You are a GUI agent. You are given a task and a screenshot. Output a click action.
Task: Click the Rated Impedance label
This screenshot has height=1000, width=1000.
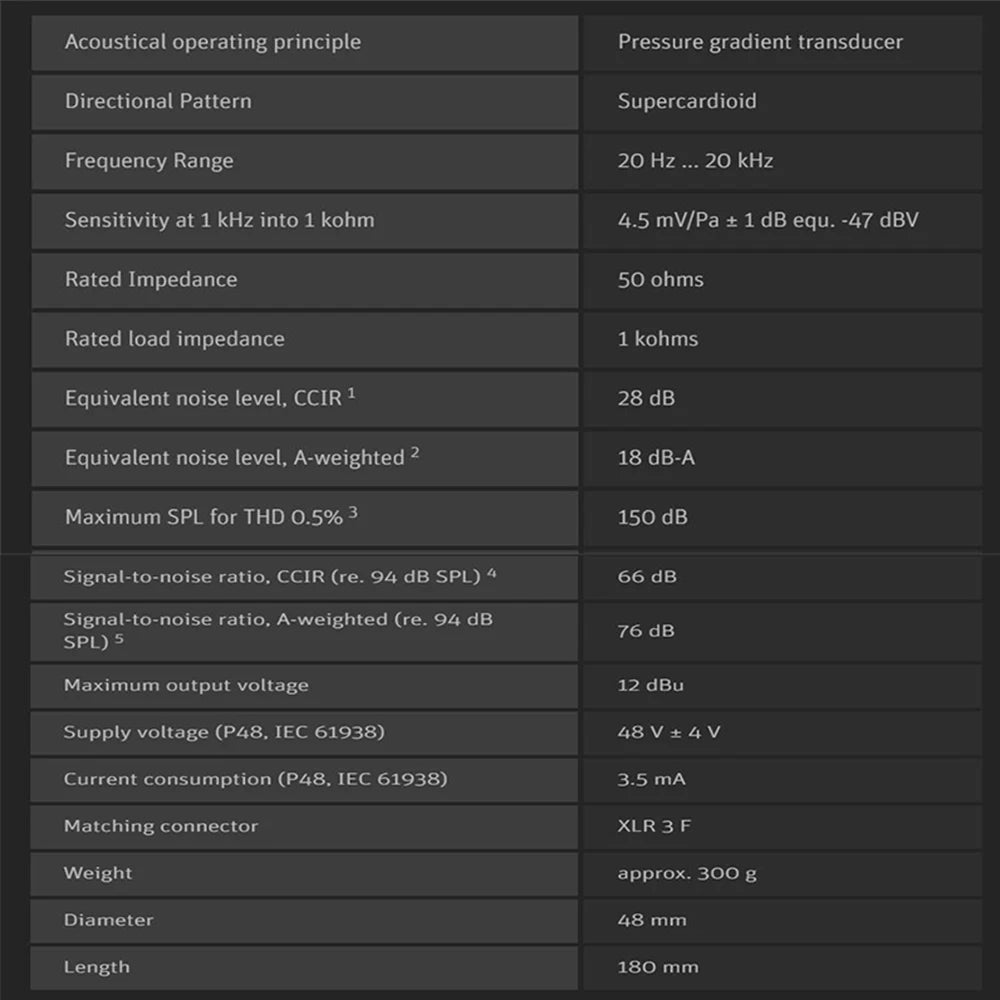(151, 279)
